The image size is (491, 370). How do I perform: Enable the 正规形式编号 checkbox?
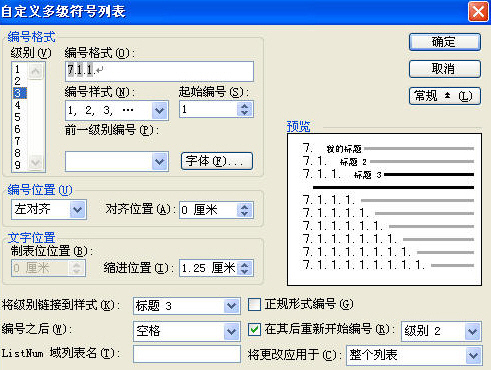(x=254, y=305)
